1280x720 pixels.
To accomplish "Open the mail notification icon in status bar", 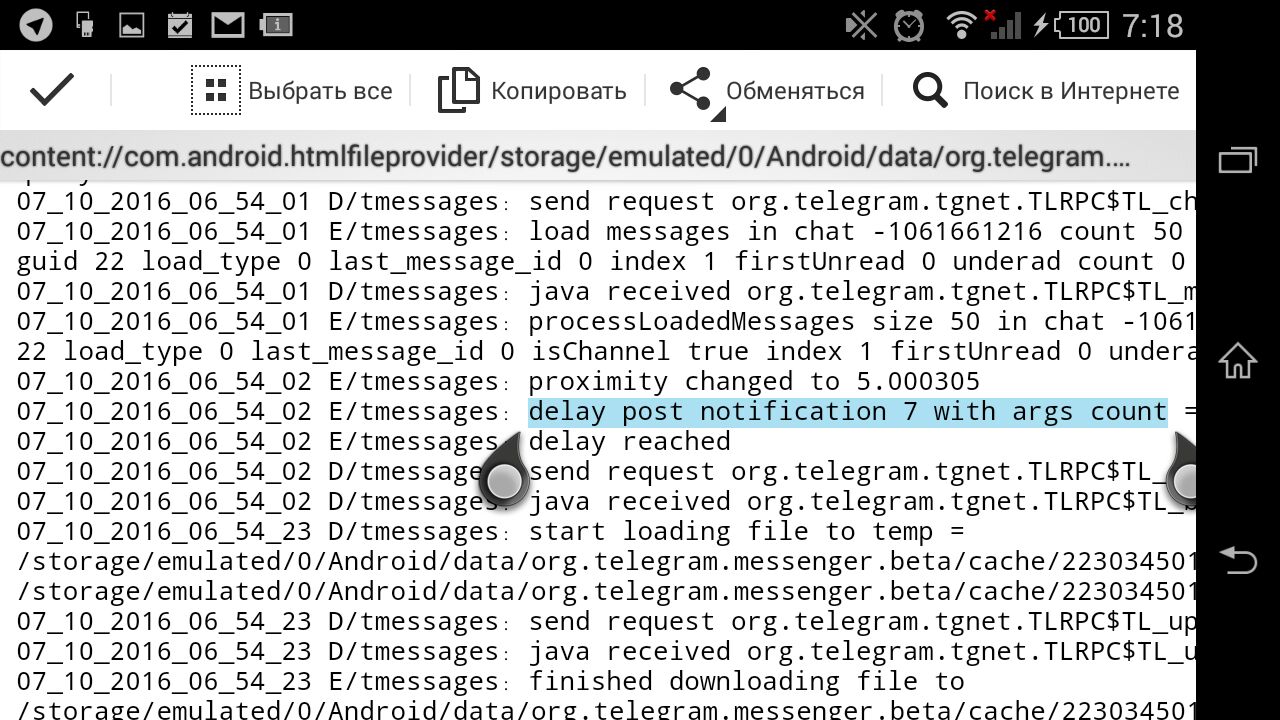I will [228, 24].
